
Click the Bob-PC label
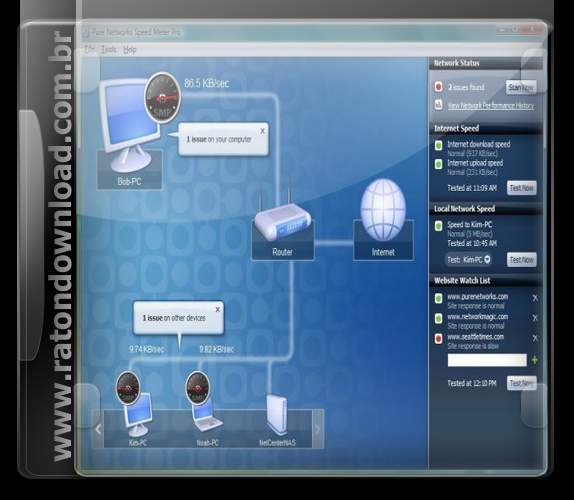129,181
